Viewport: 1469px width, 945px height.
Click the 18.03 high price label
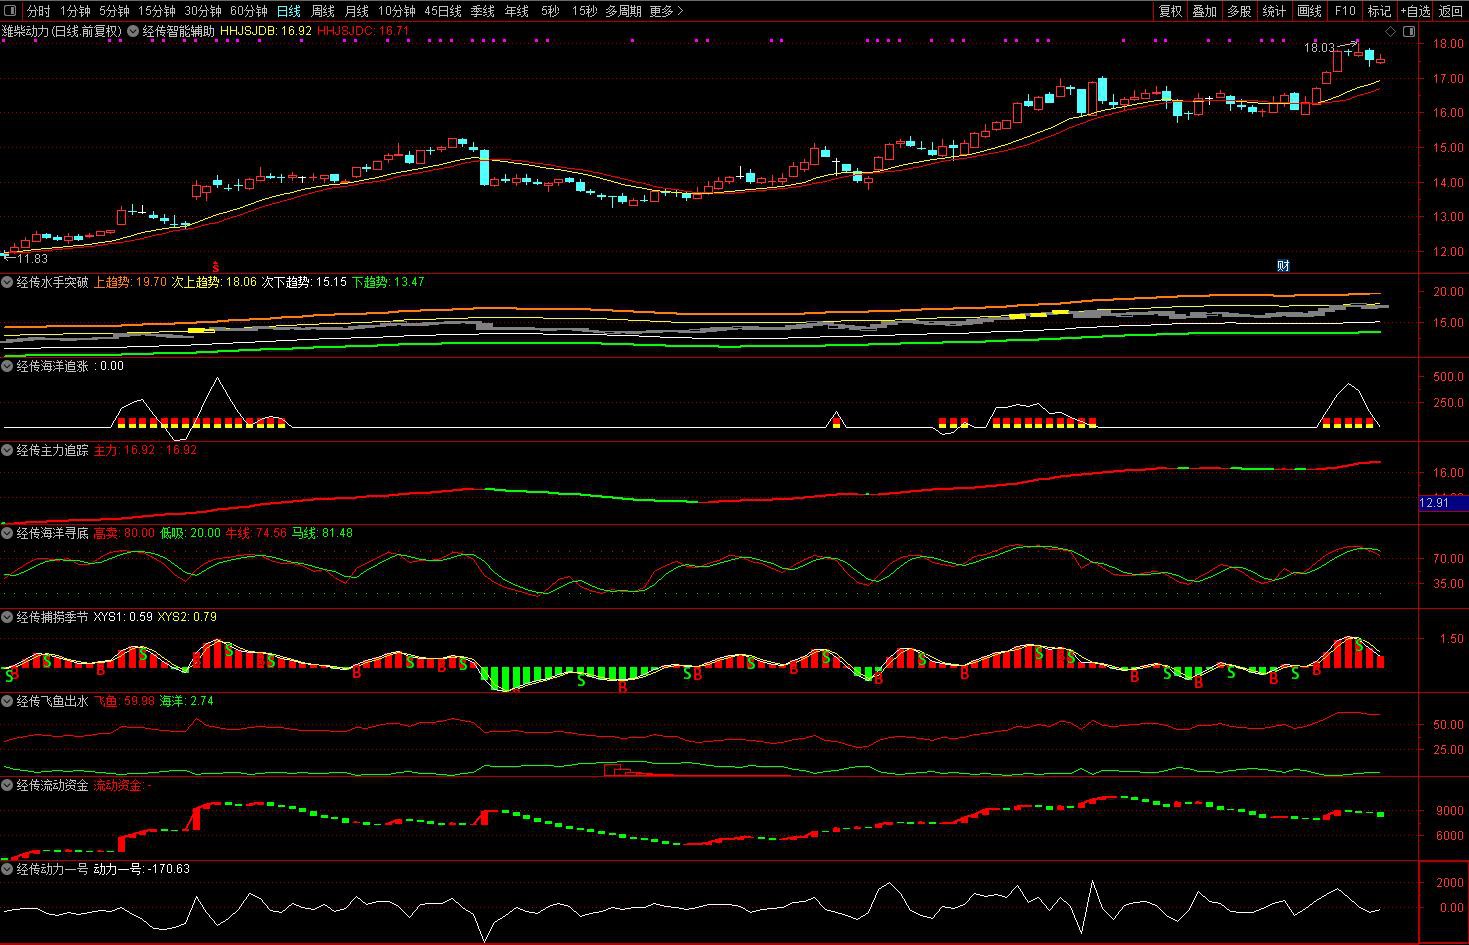coord(1319,48)
